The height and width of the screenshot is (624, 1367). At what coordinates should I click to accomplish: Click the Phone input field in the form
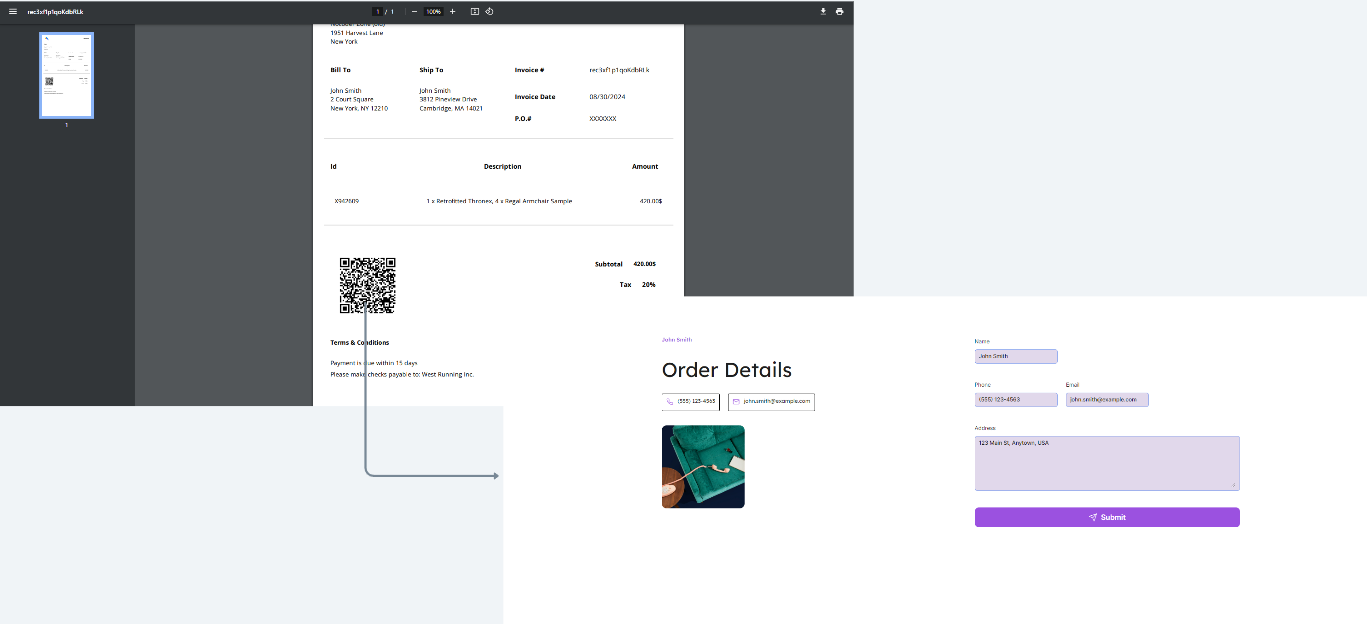tap(1016, 400)
